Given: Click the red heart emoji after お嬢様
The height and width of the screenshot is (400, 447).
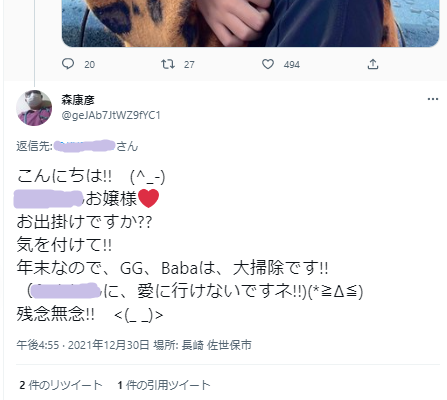Looking at the screenshot, I should 148,198.
